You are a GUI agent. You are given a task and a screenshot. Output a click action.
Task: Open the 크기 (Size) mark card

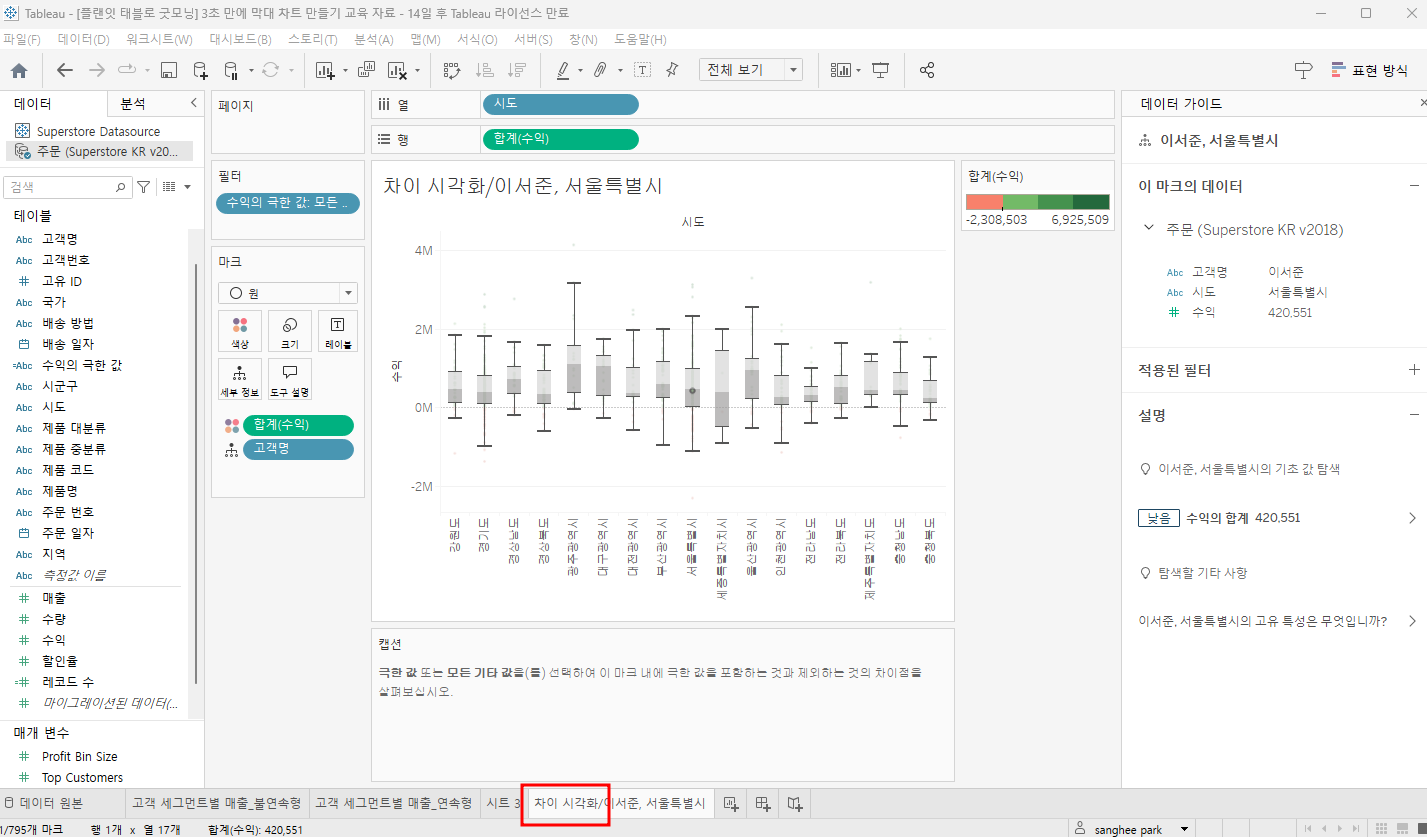click(289, 331)
